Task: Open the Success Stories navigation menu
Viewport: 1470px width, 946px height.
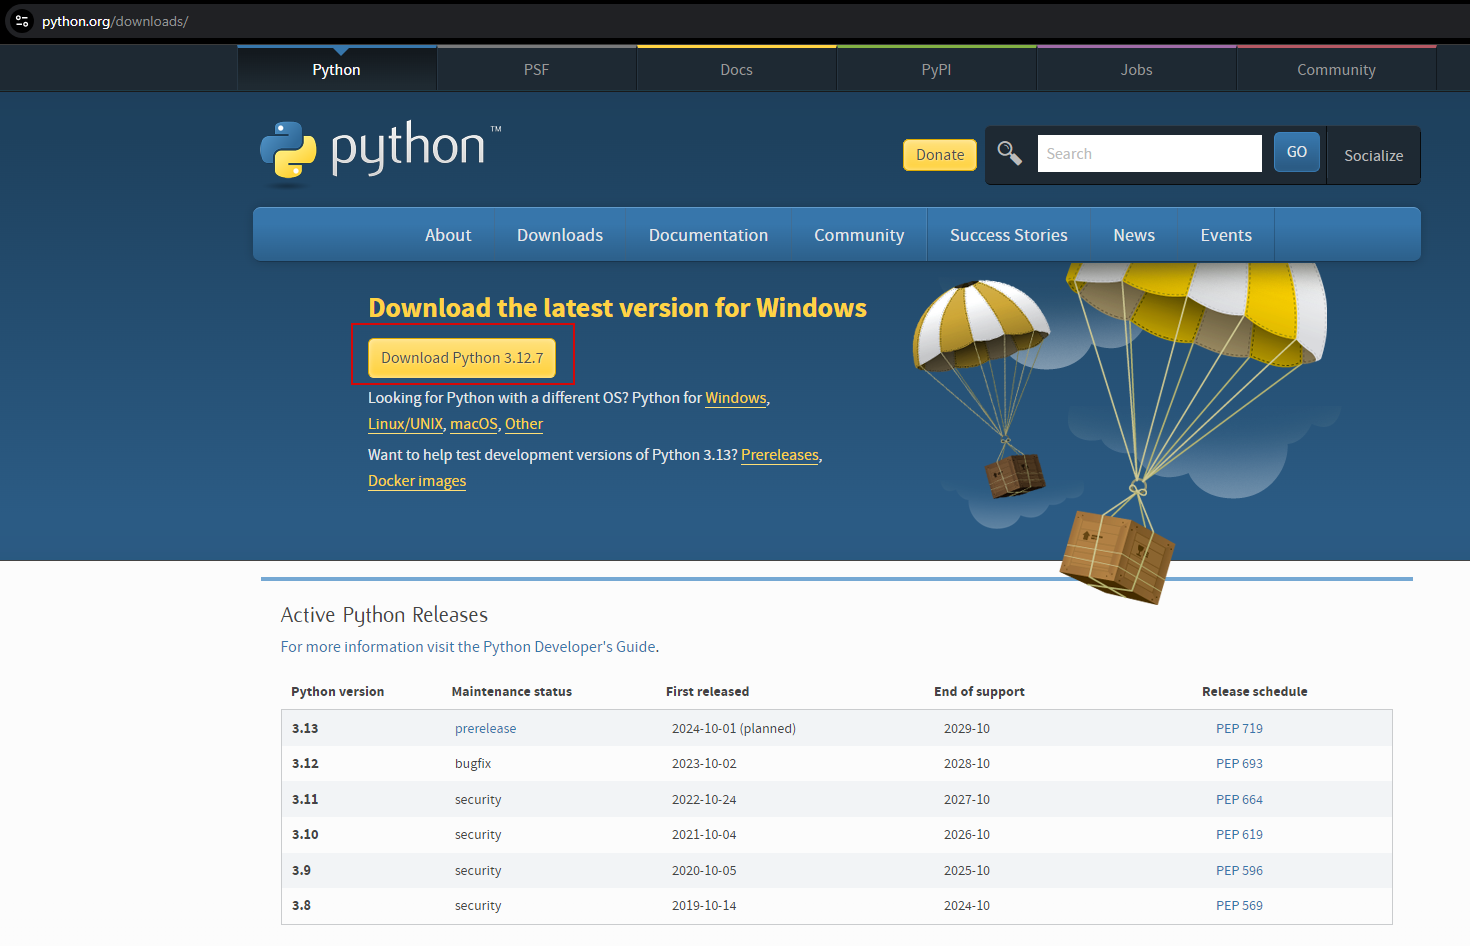Action: 1009,235
